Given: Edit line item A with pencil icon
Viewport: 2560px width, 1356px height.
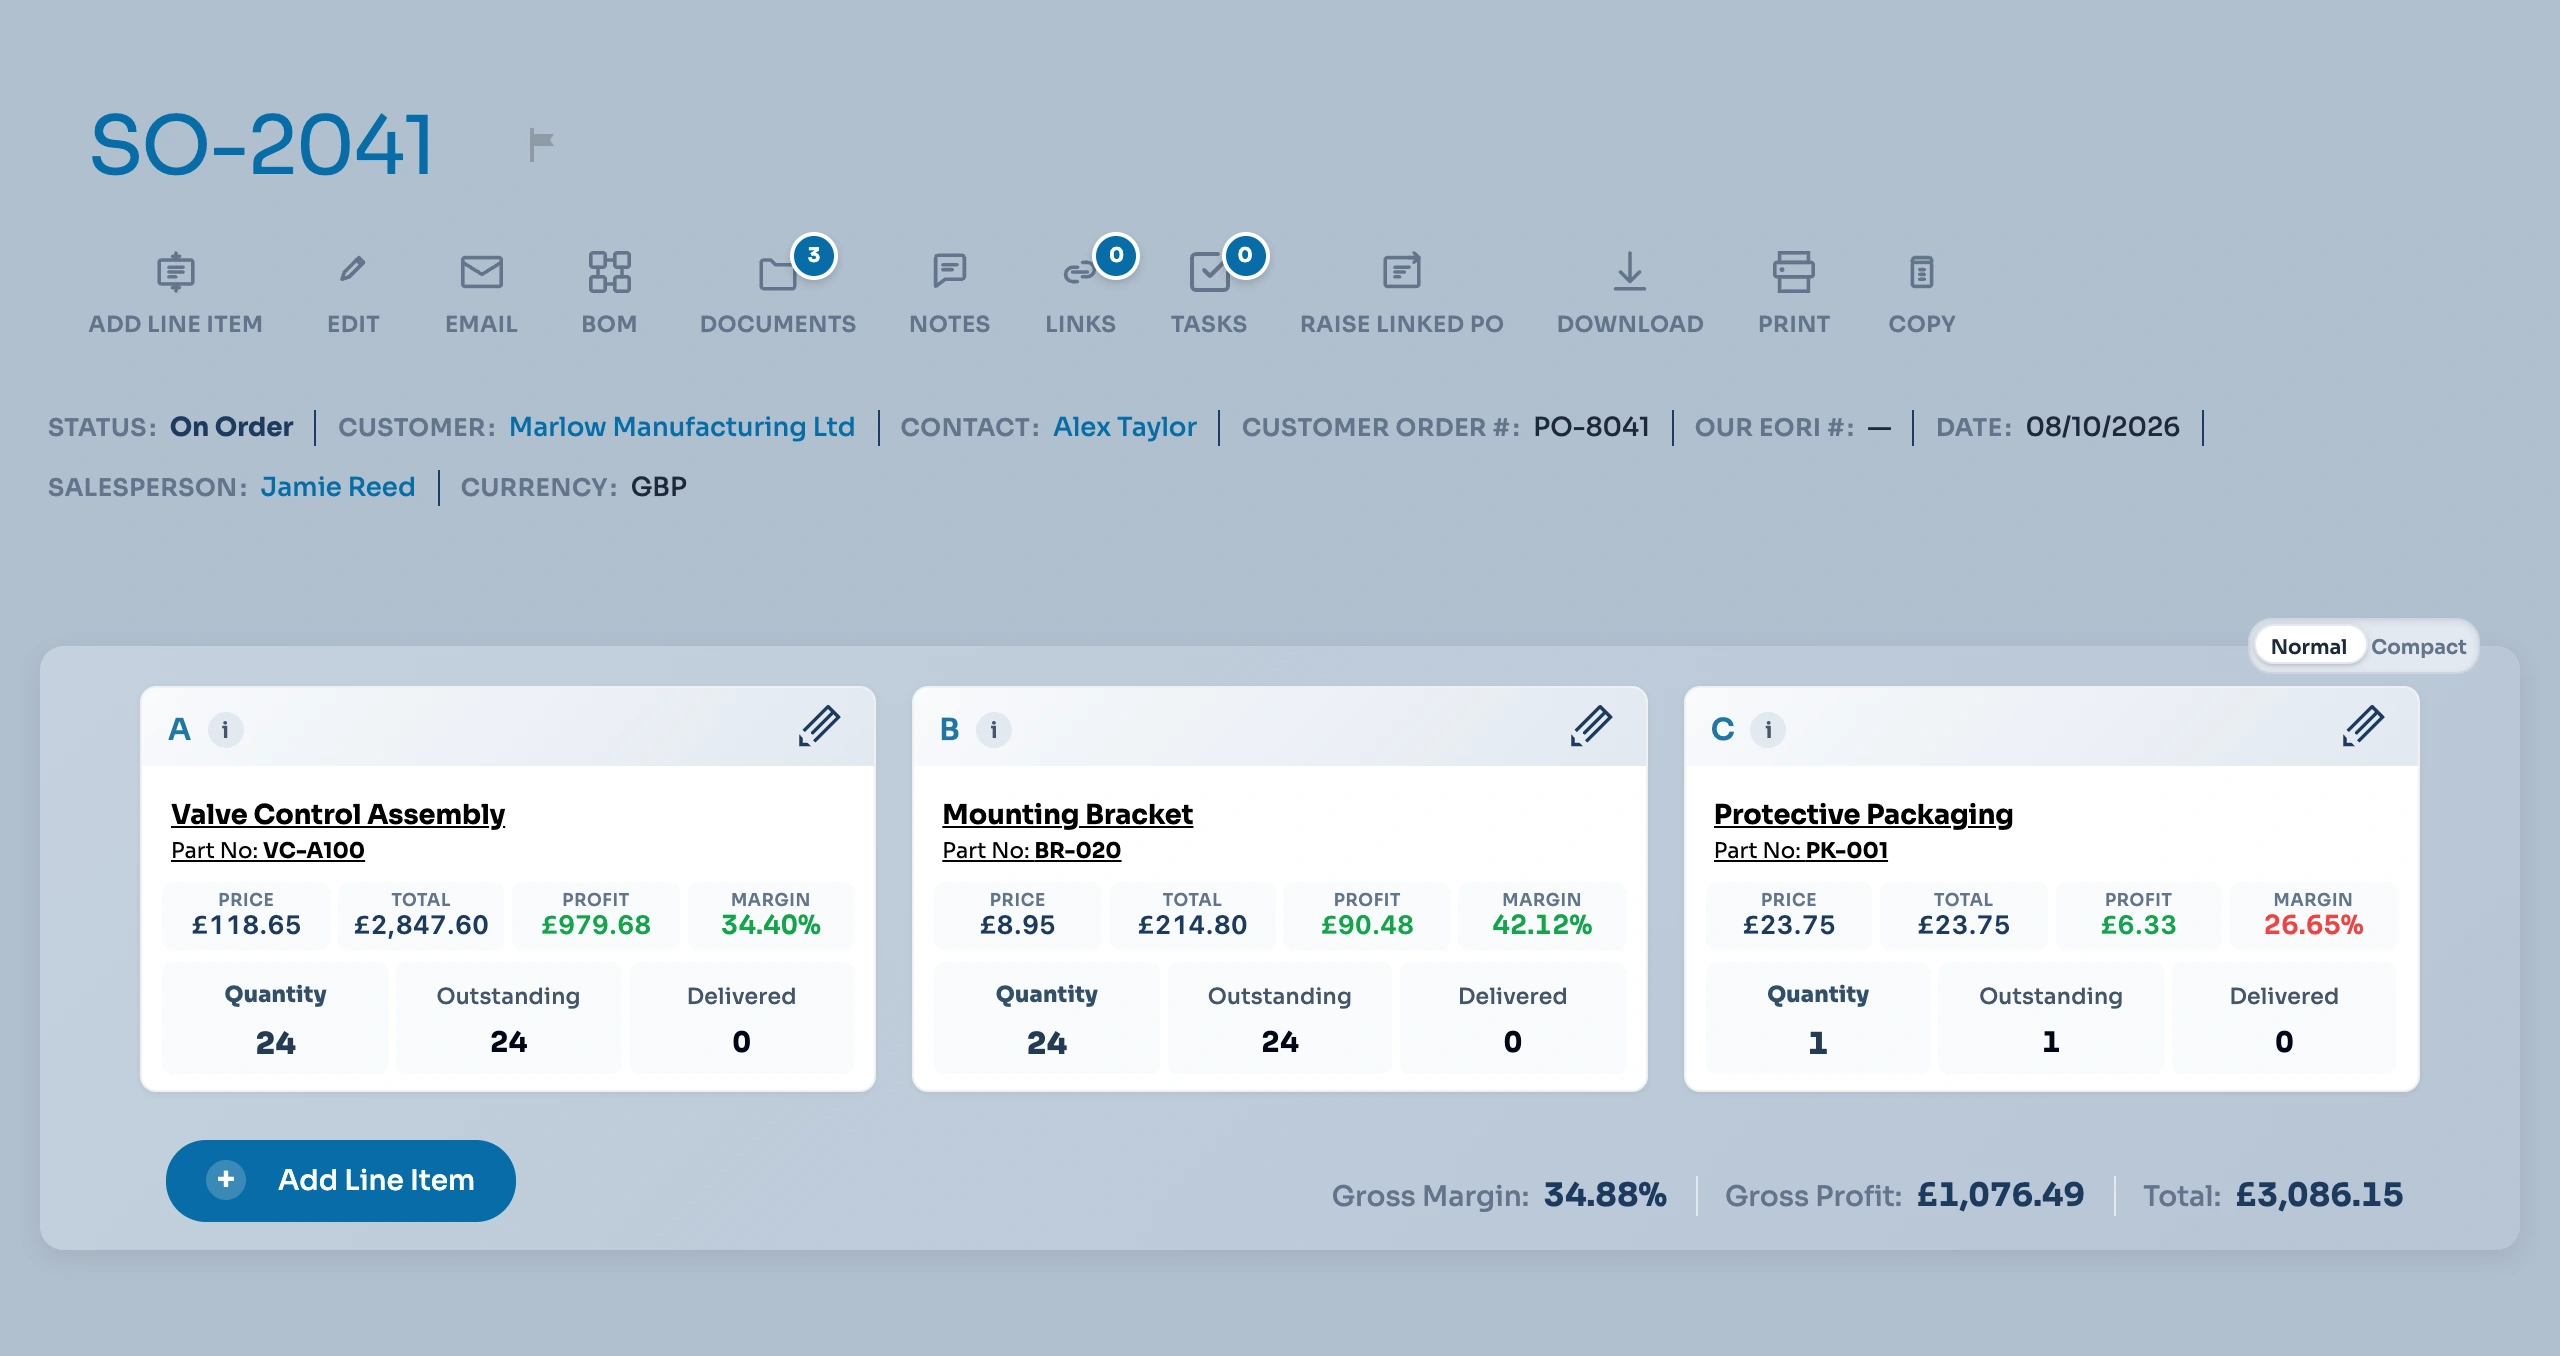Looking at the screenshot, I should click(819, 726).
